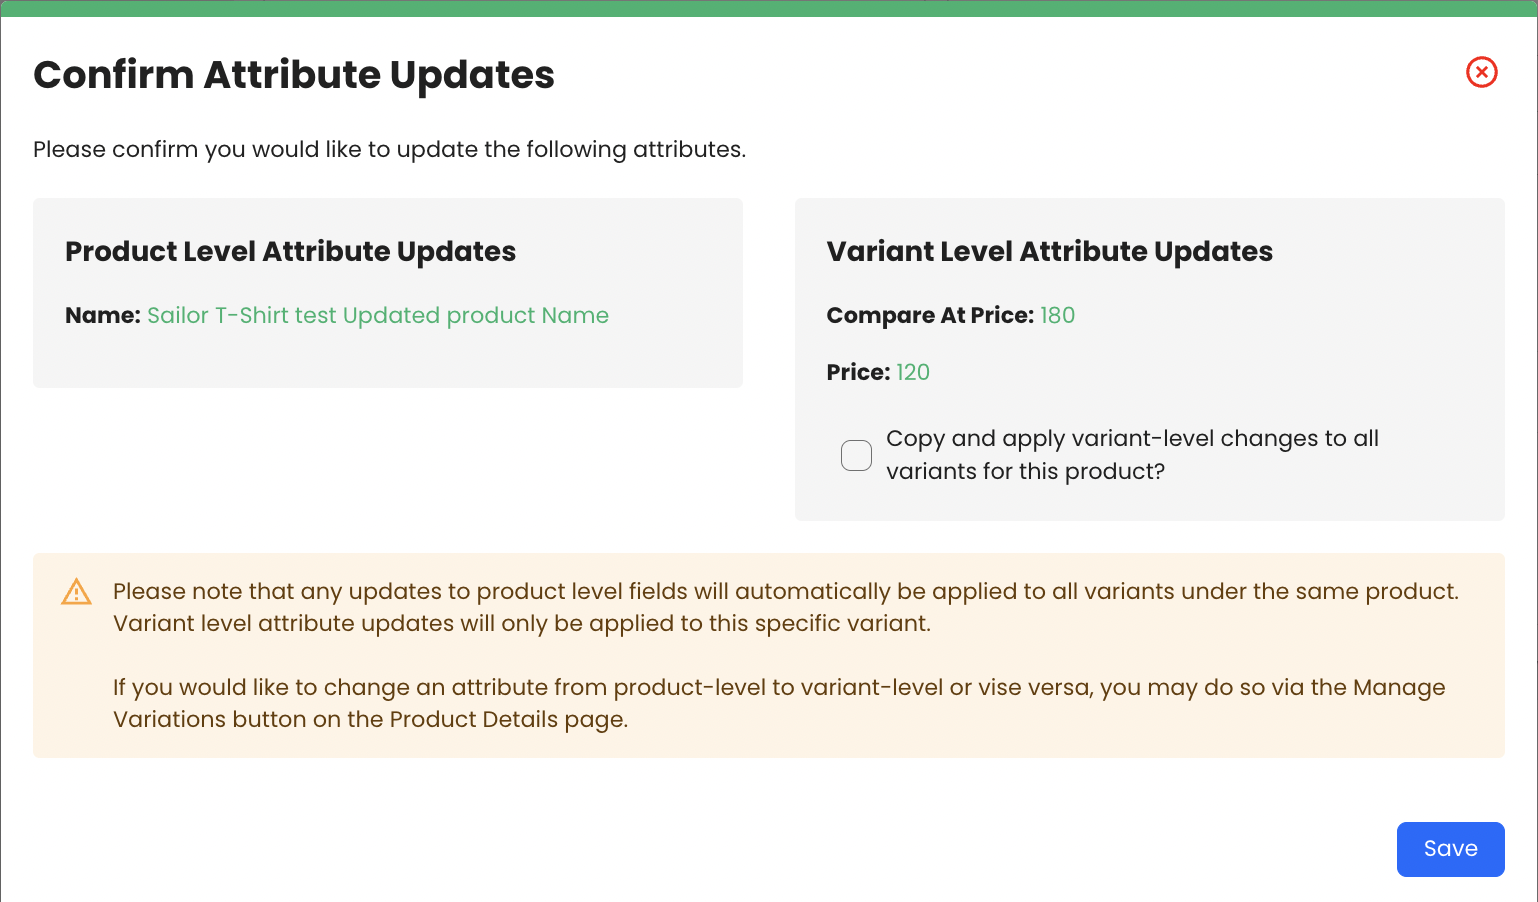The height and width of the screenshot is (902, 1538).
Task: Click the green bar atop the dialog
Action: (768, 8)
